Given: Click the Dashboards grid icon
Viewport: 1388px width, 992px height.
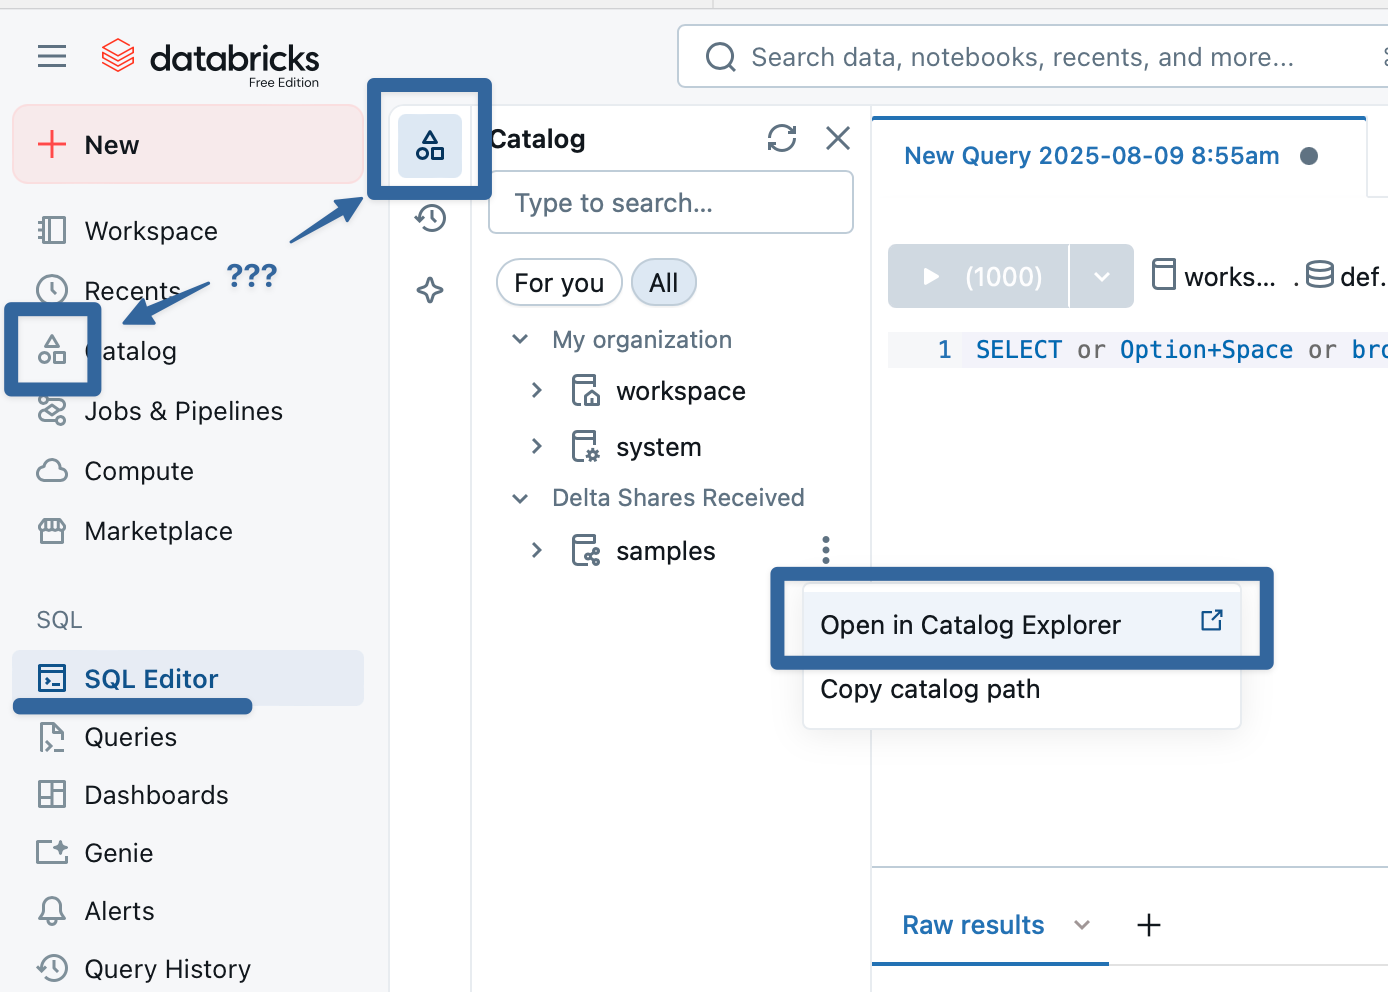Looking at the screenshot, I should pyautogui.click(x=52, y=795).
